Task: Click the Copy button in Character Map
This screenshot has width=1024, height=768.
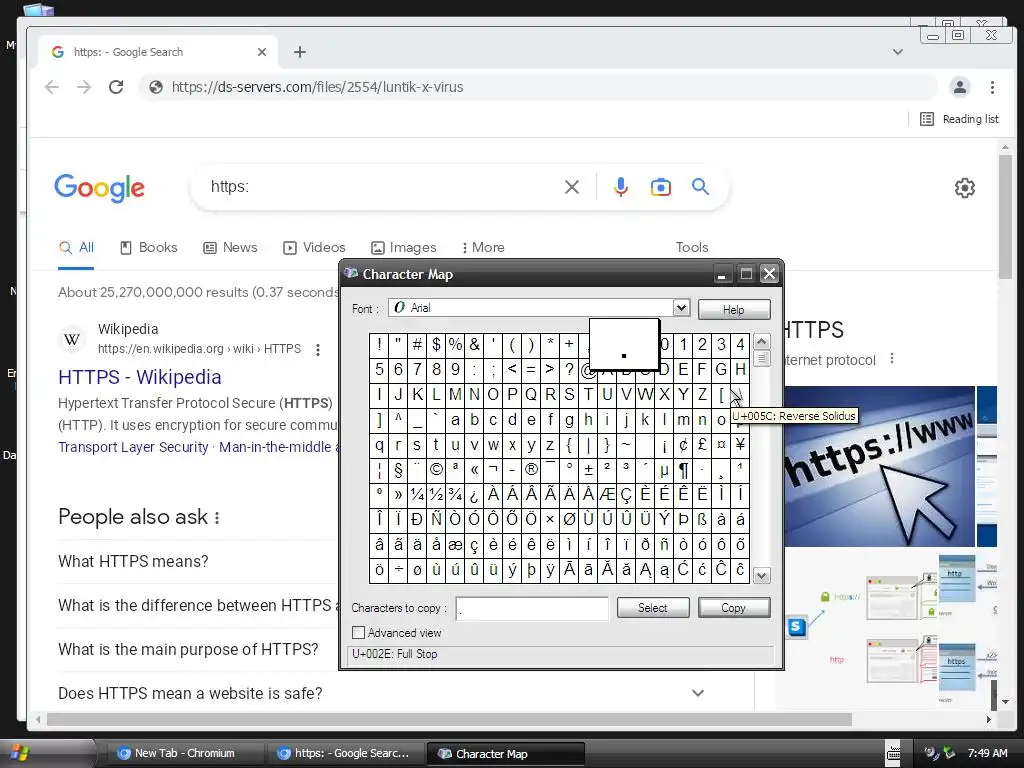Action: click(733, 608)
